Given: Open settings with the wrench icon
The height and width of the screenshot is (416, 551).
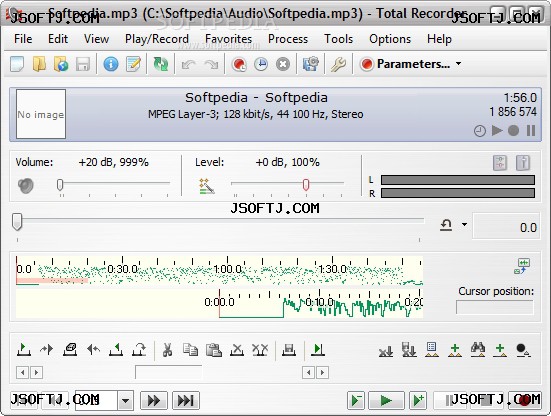Looking at the screenshot, I should pos(338,64).
